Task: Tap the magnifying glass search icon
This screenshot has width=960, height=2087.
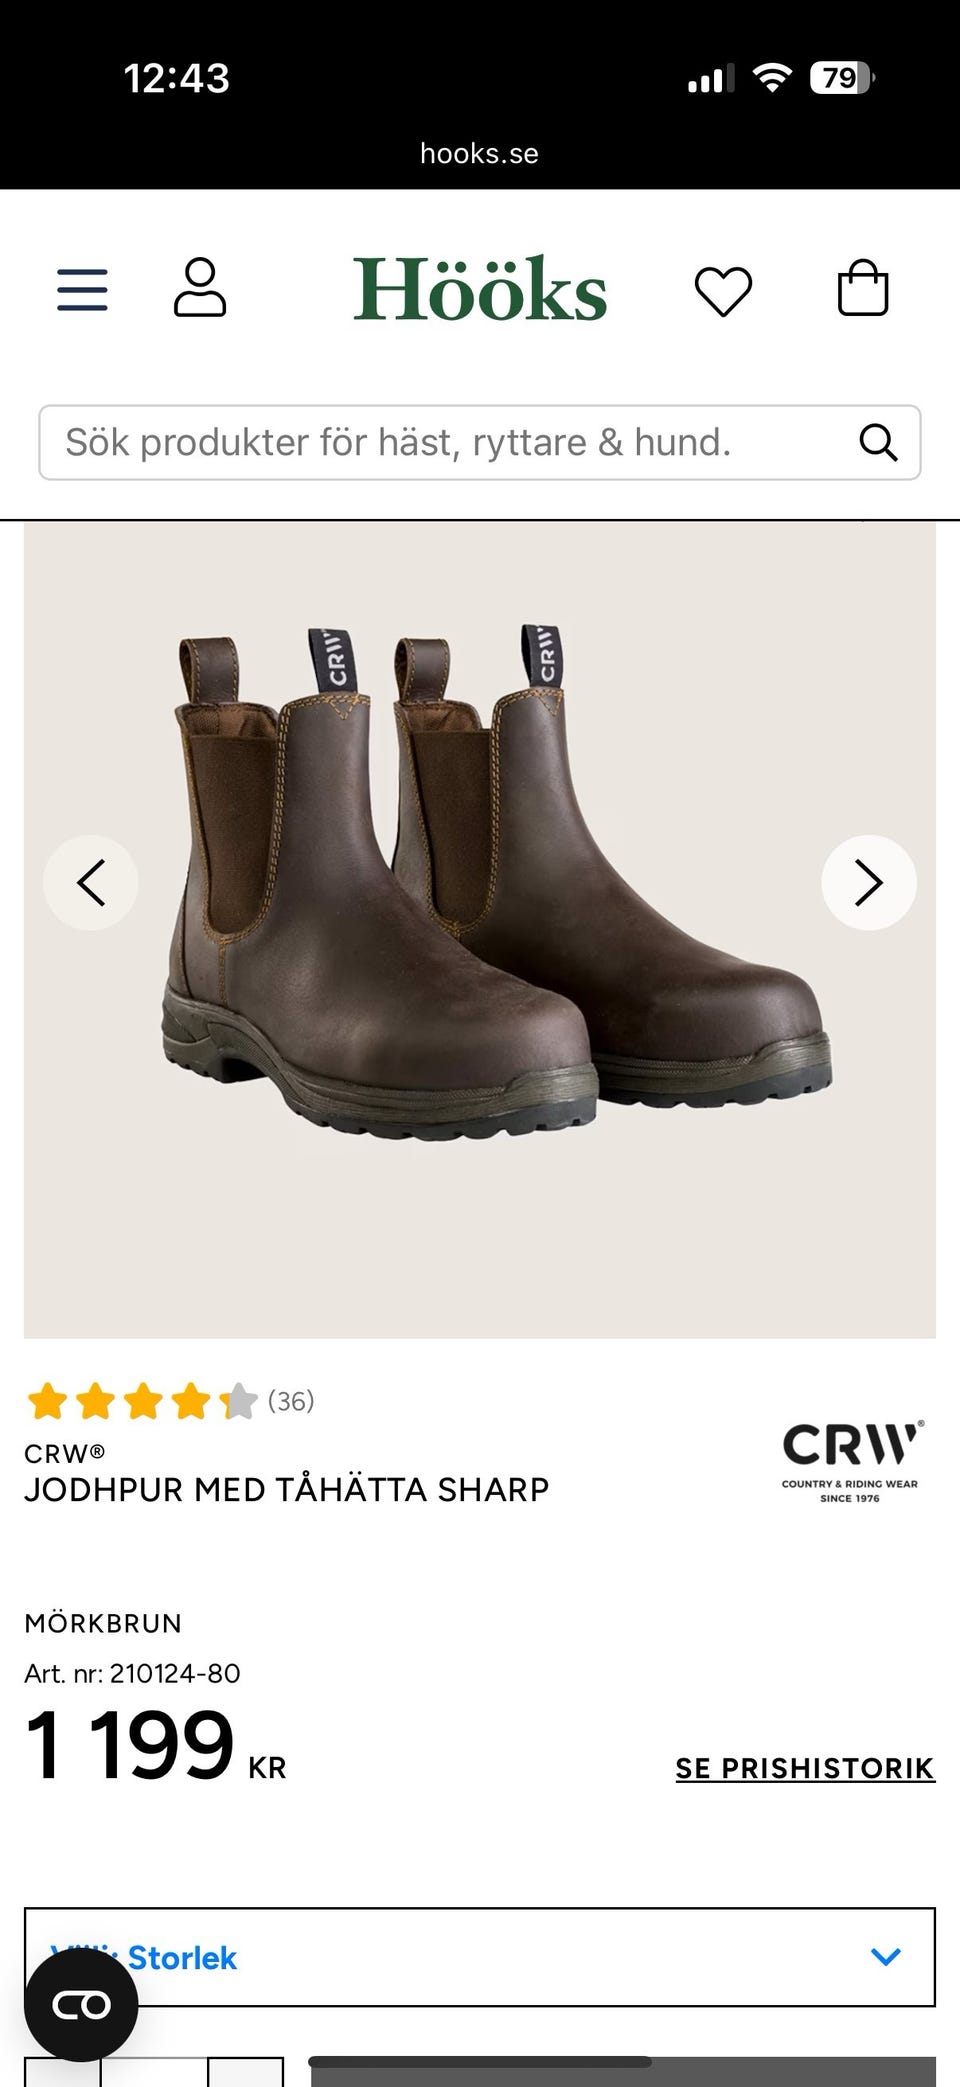Action: [x=878, y=442]
